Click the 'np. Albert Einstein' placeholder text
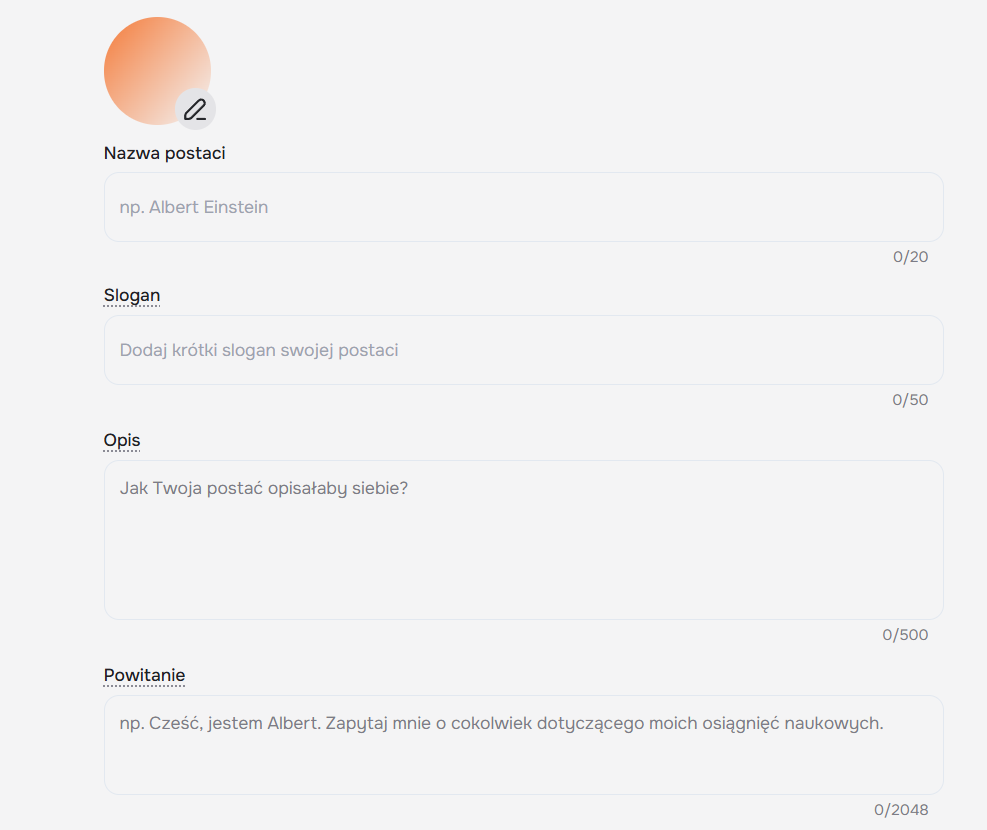 (x=194, y=207)
